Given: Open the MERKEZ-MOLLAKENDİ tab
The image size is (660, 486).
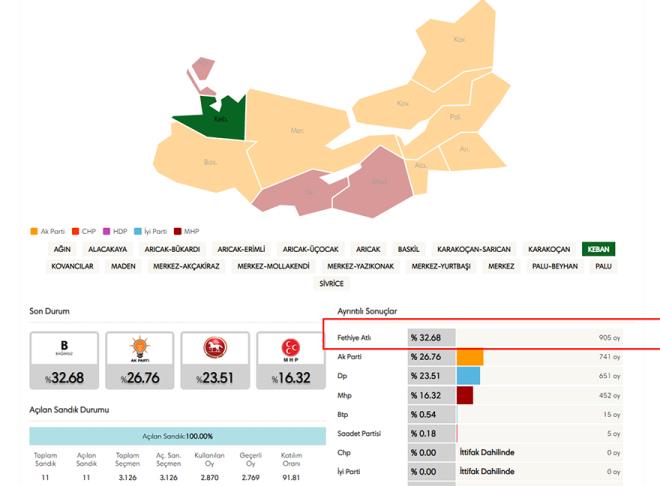Looking at the screenshot, I should (x=274, y=266).
